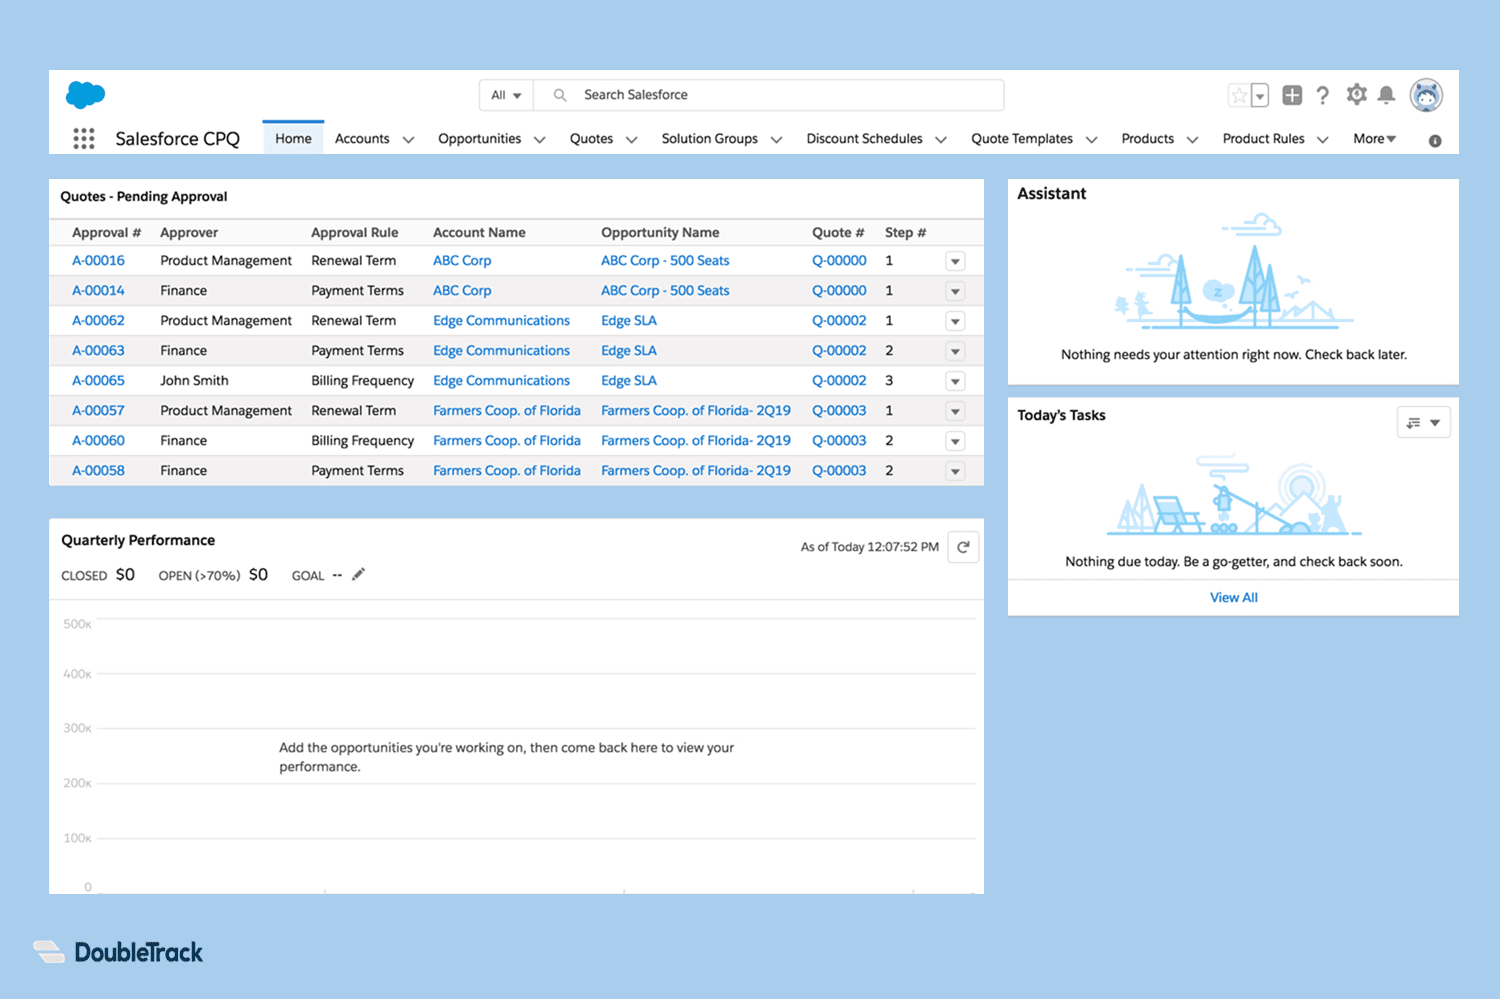Viewport: 1500px width, 999px height.
Task: Open Farmers Coop. of Florida- 2Q19 opportunity in A-00060 row
Action: click(696, 440)
